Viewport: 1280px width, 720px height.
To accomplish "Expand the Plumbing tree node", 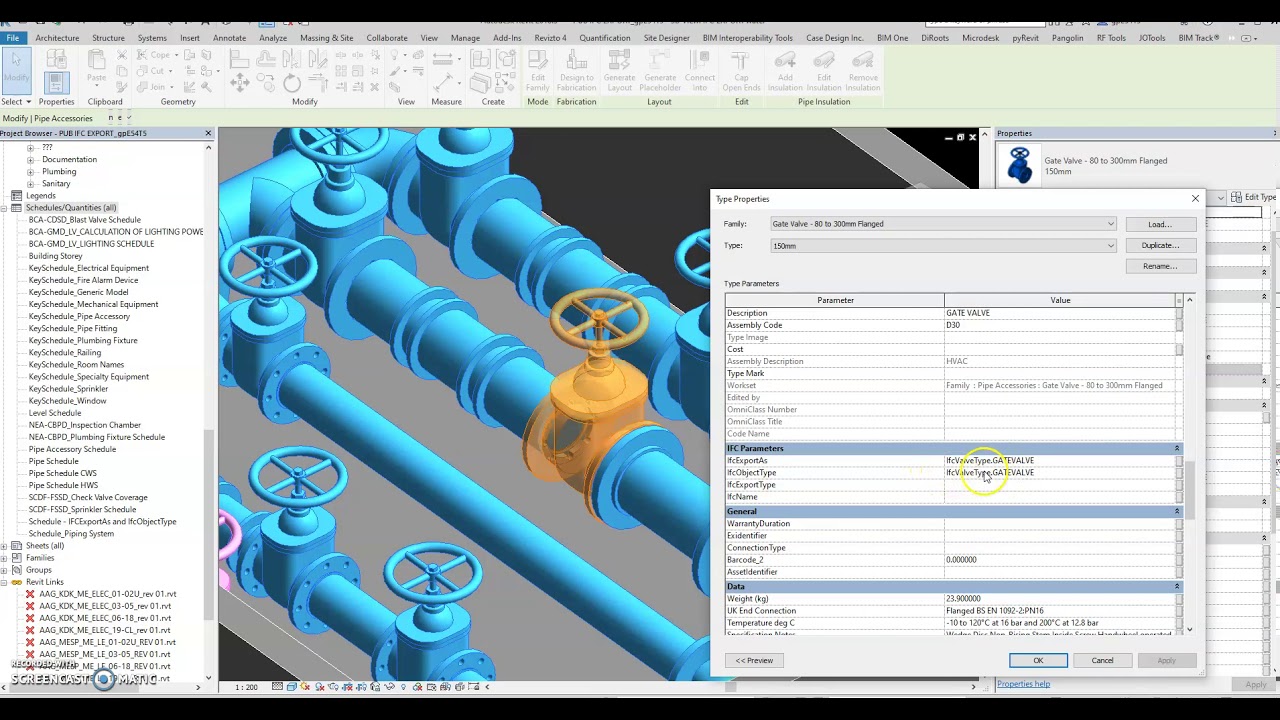I will coord(30,172).
